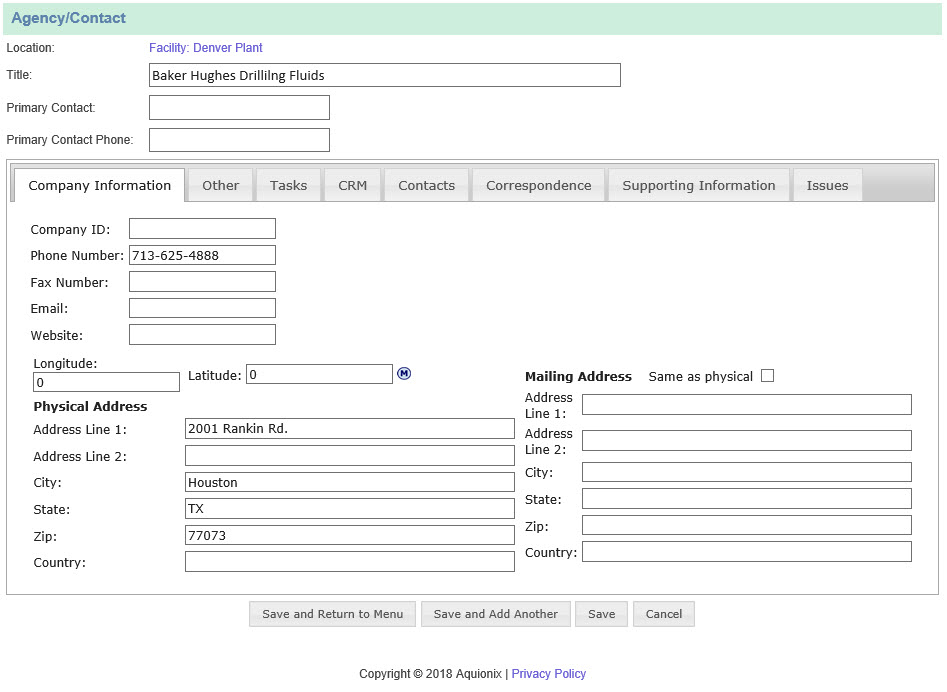Switch to the Issues tab
Viewport: 947px width, 692px height.
click(827, 185)
